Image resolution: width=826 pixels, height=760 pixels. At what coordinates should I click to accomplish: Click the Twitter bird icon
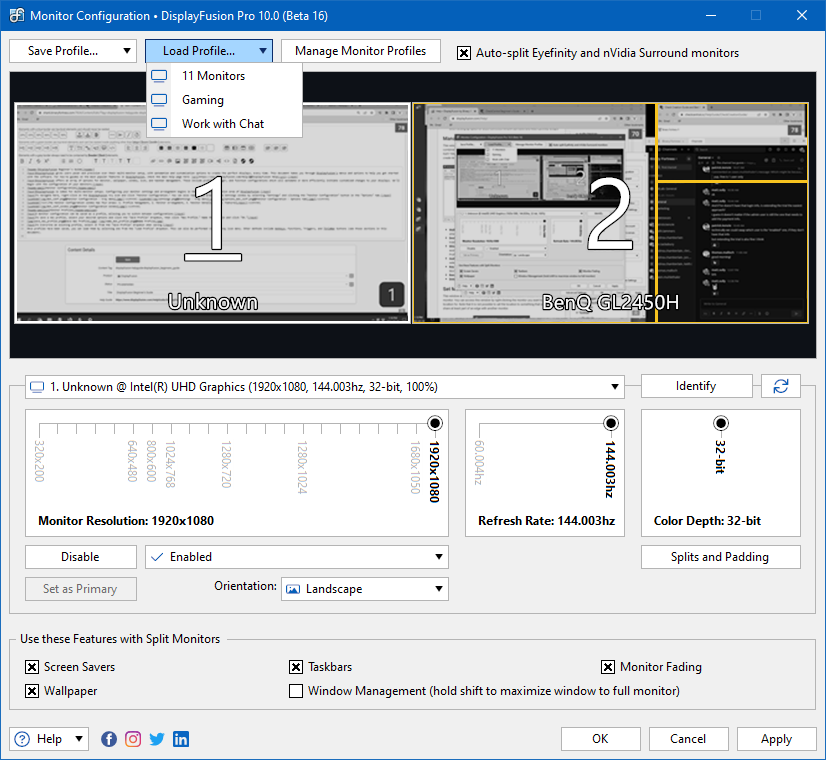(x=157, y=739)
